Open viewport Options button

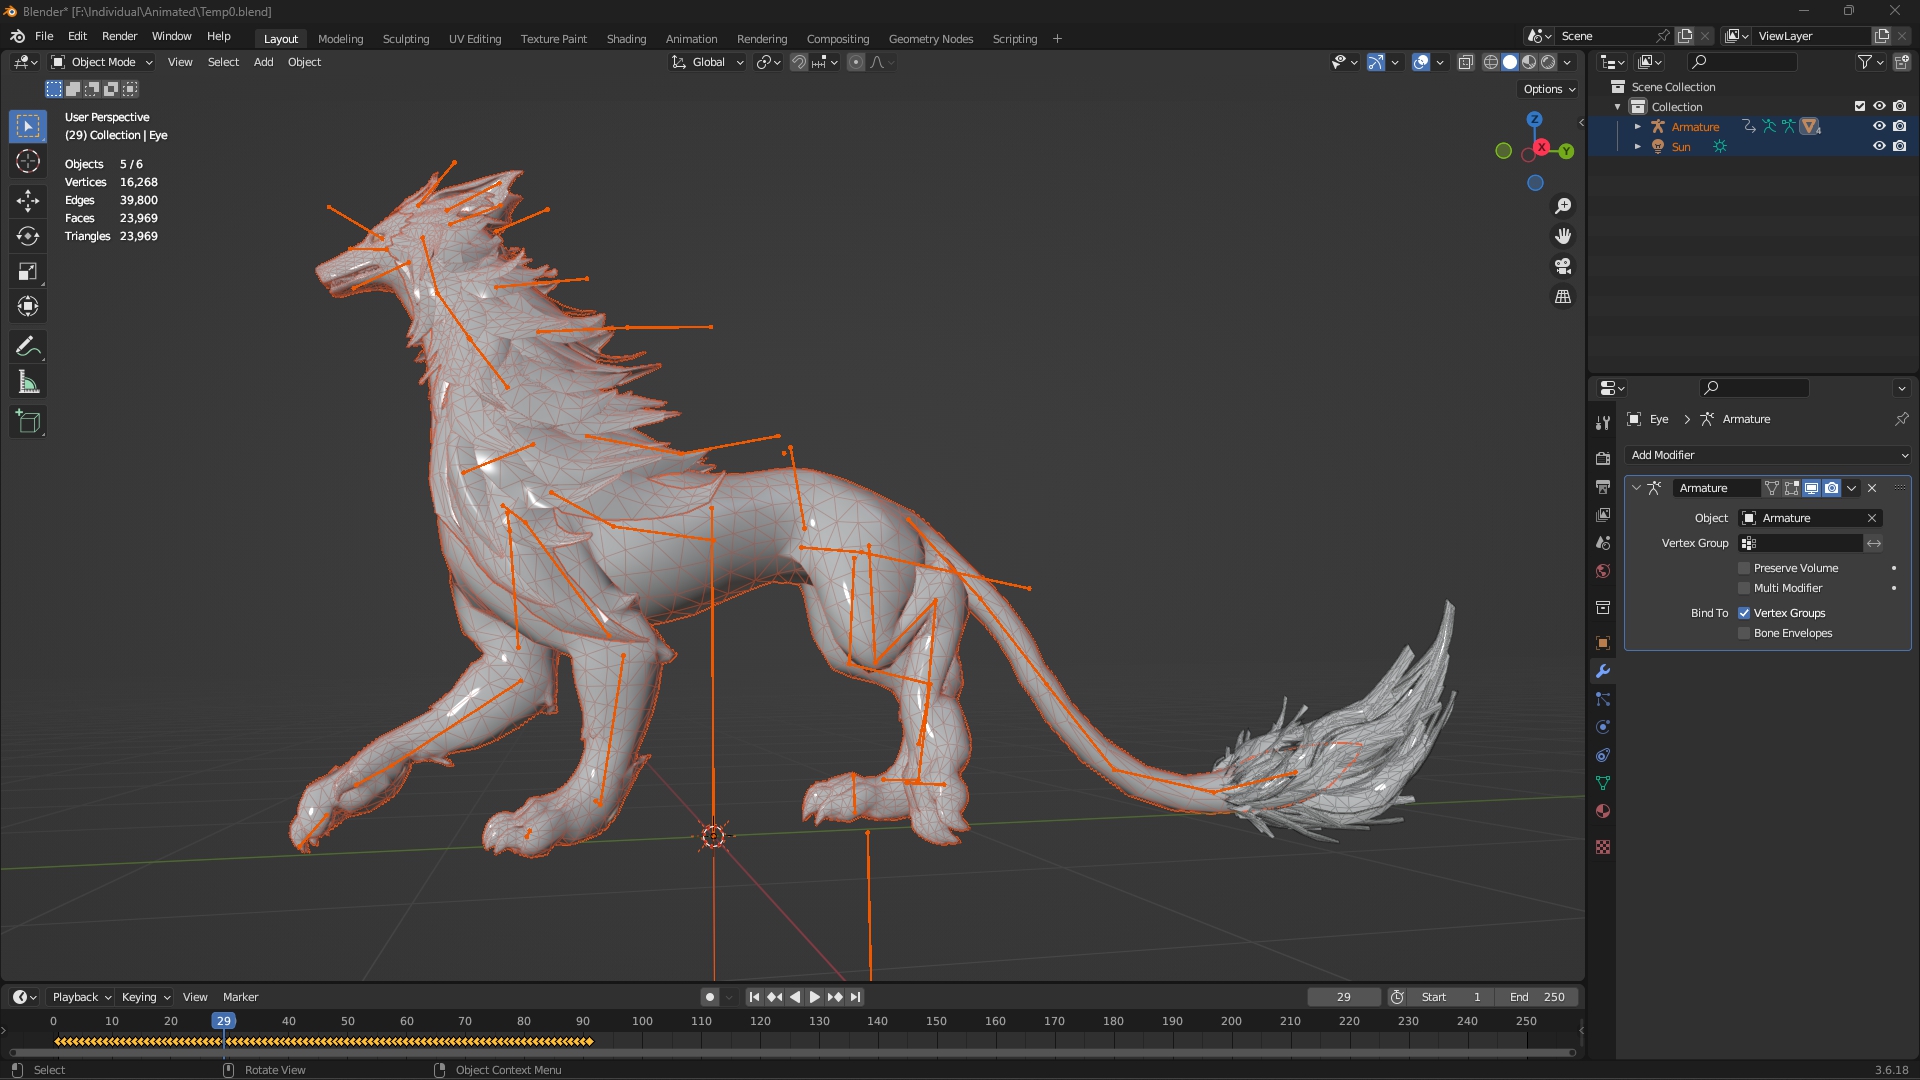pyautogui.click(x=1548, y=89)
